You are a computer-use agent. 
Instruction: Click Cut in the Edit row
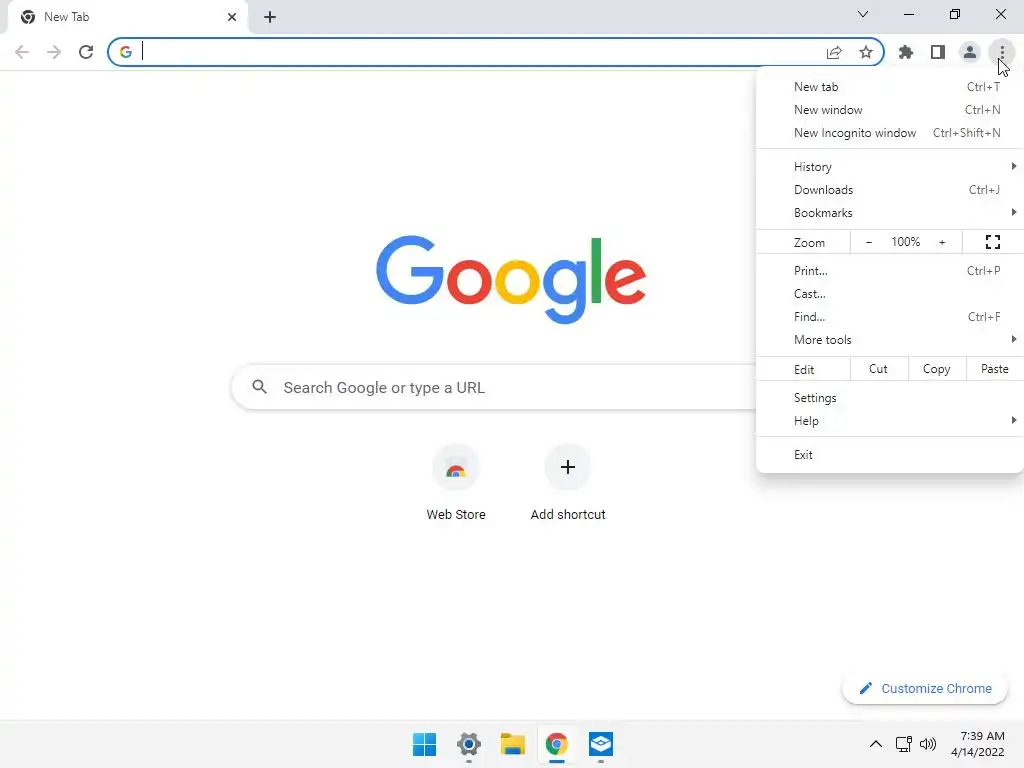878,369
